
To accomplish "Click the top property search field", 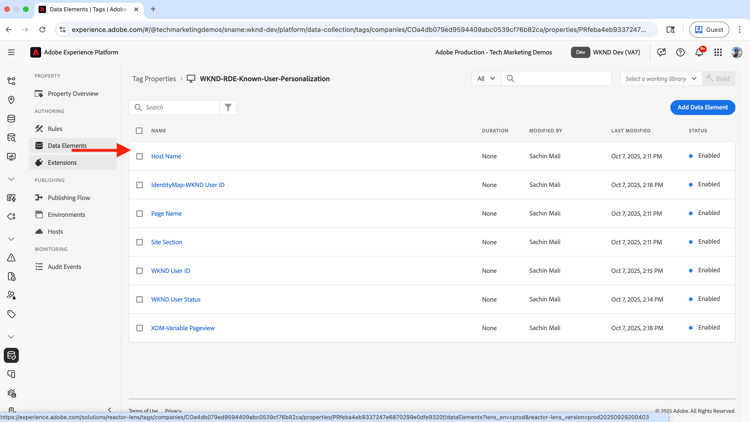I will [556, 78].
